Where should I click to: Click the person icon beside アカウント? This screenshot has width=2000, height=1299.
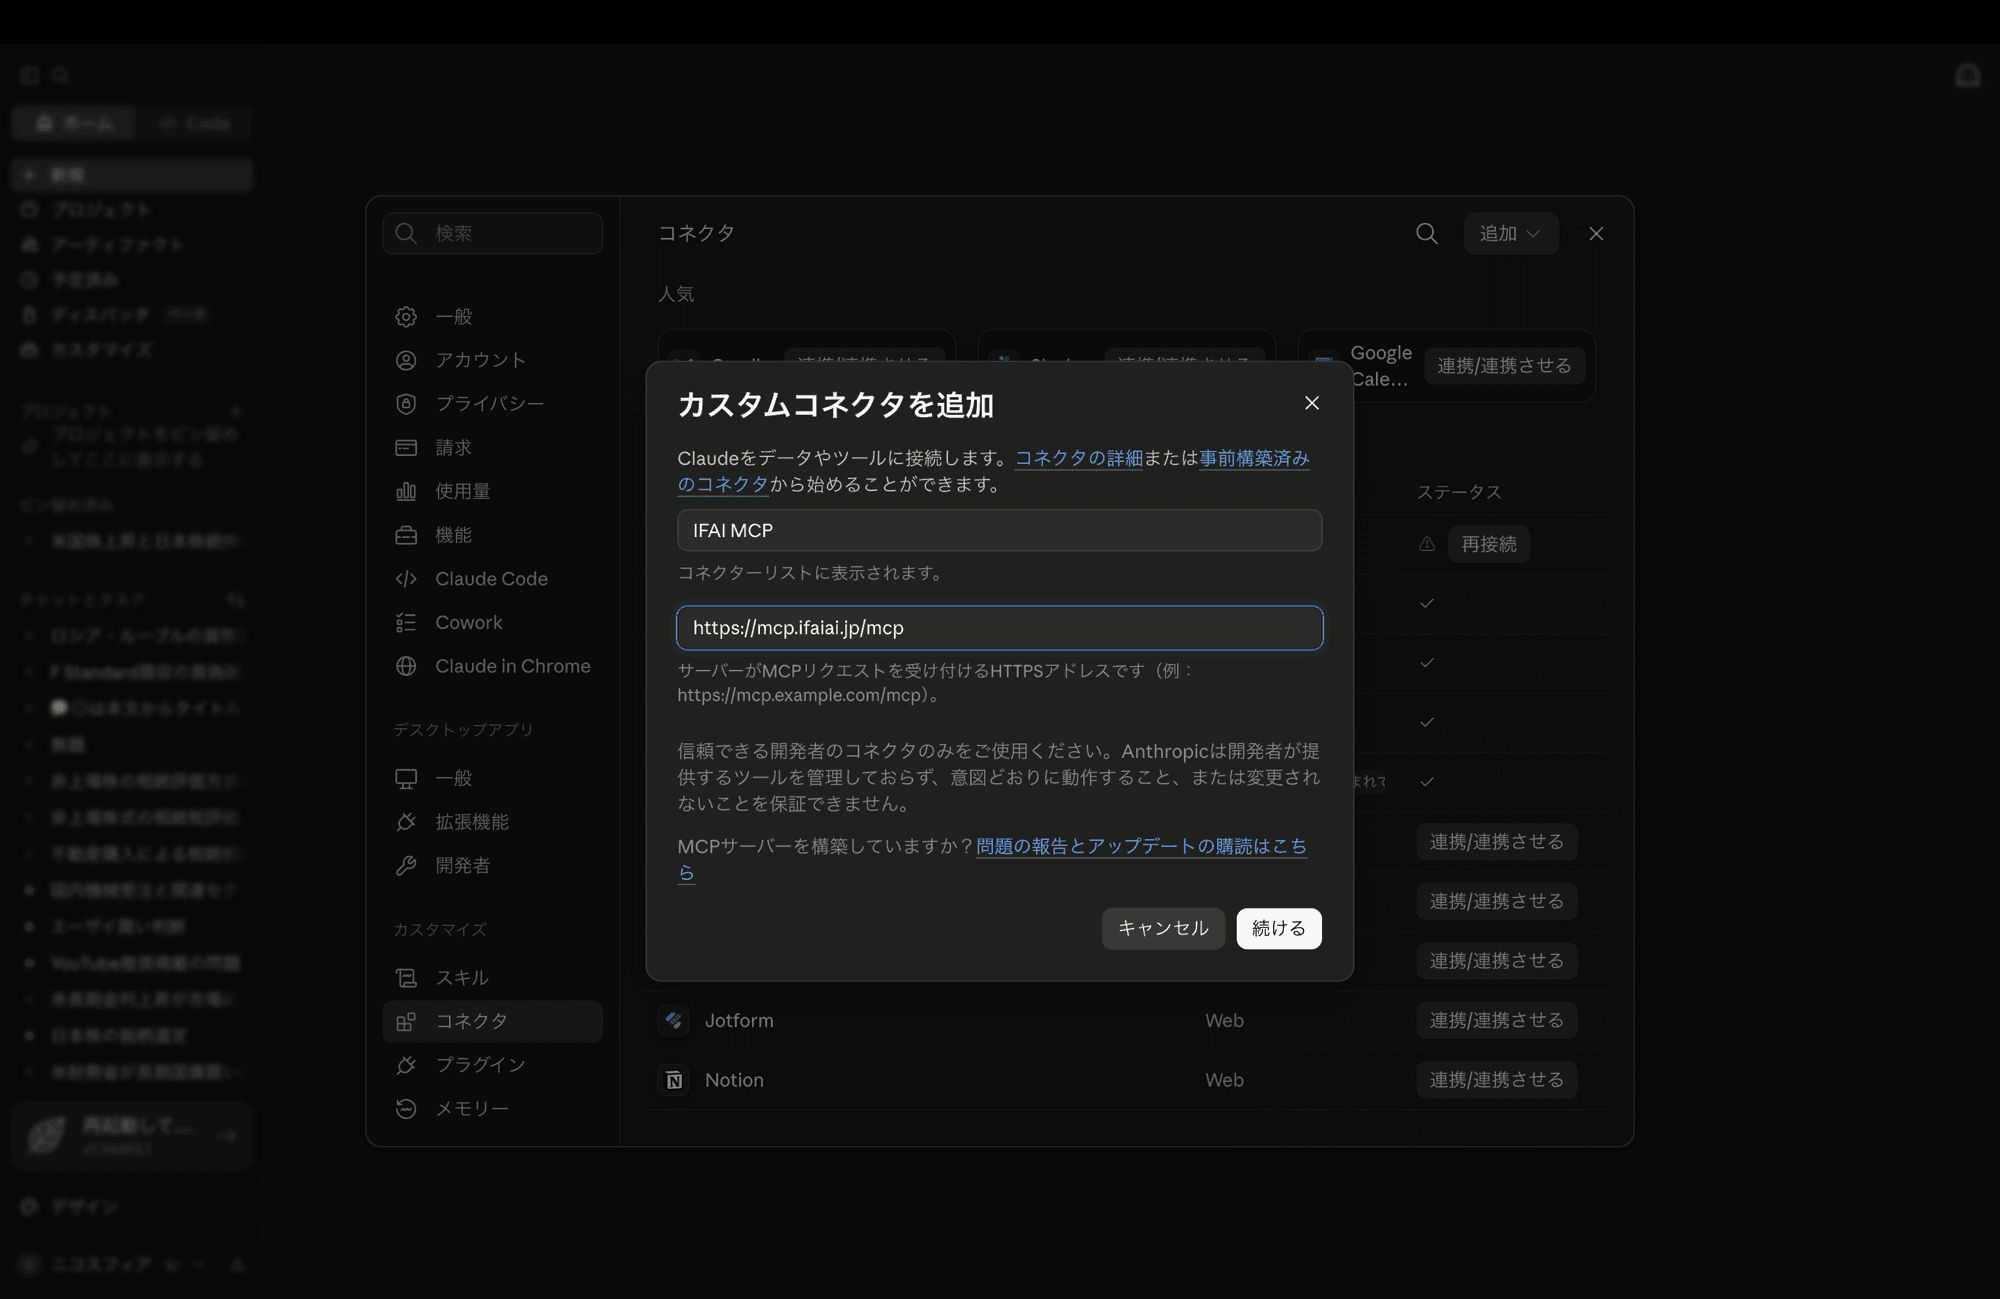pyautogui.click(x=406, y=360)
